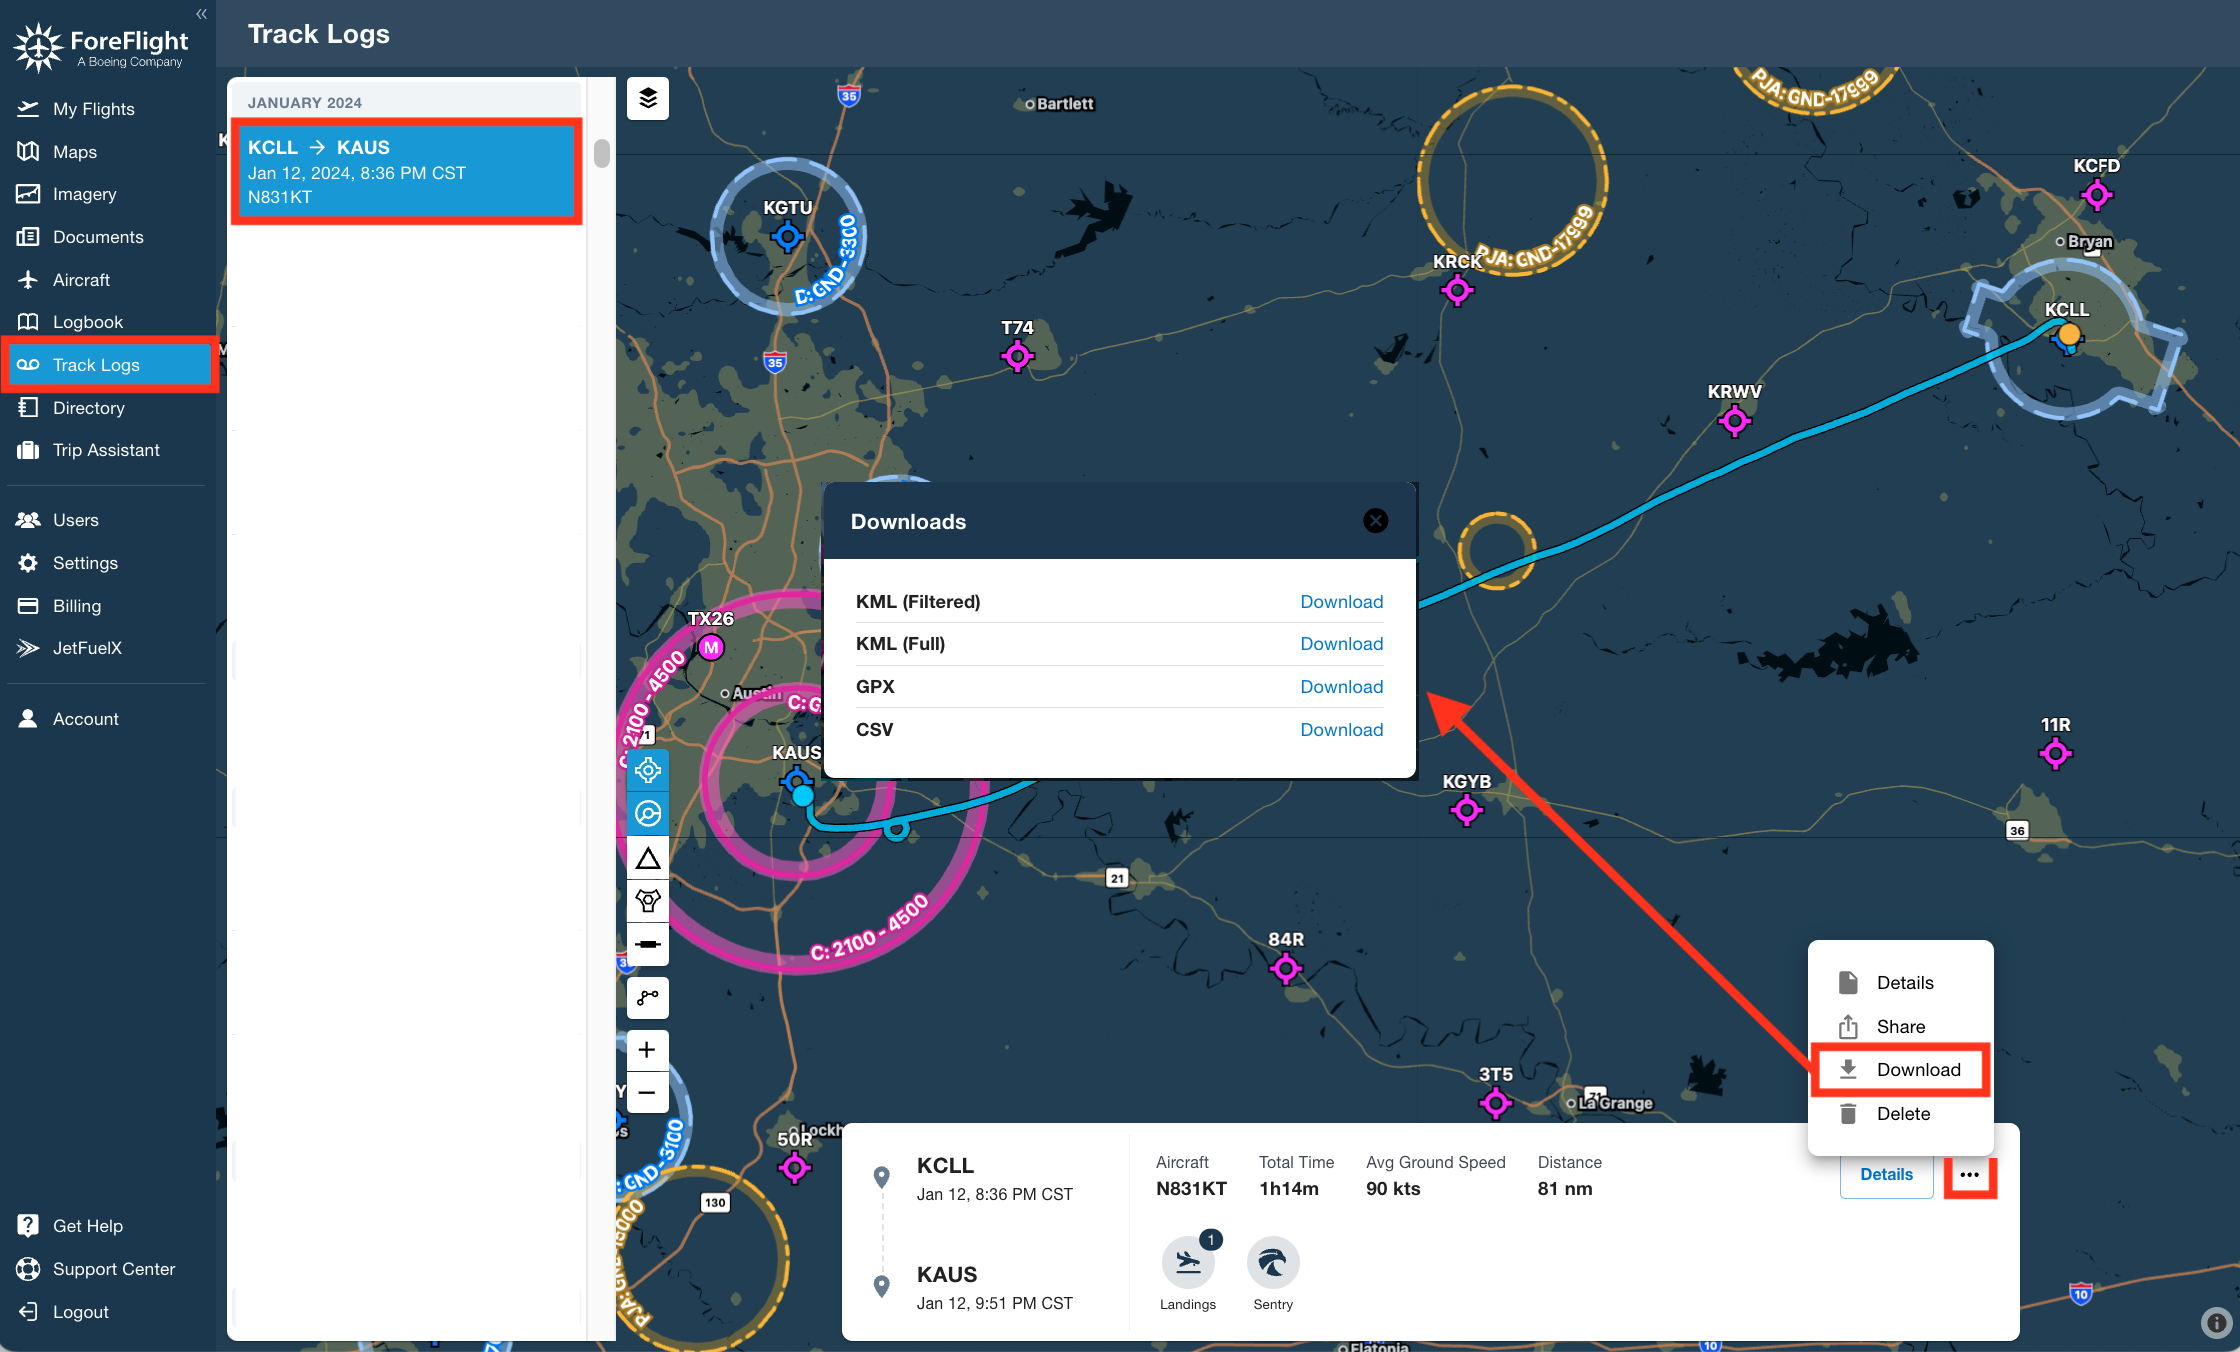Open Logbook in sidebar
Image resolution: width=2240 pixels, height=1352 pixels.
[x=87, y=322]
